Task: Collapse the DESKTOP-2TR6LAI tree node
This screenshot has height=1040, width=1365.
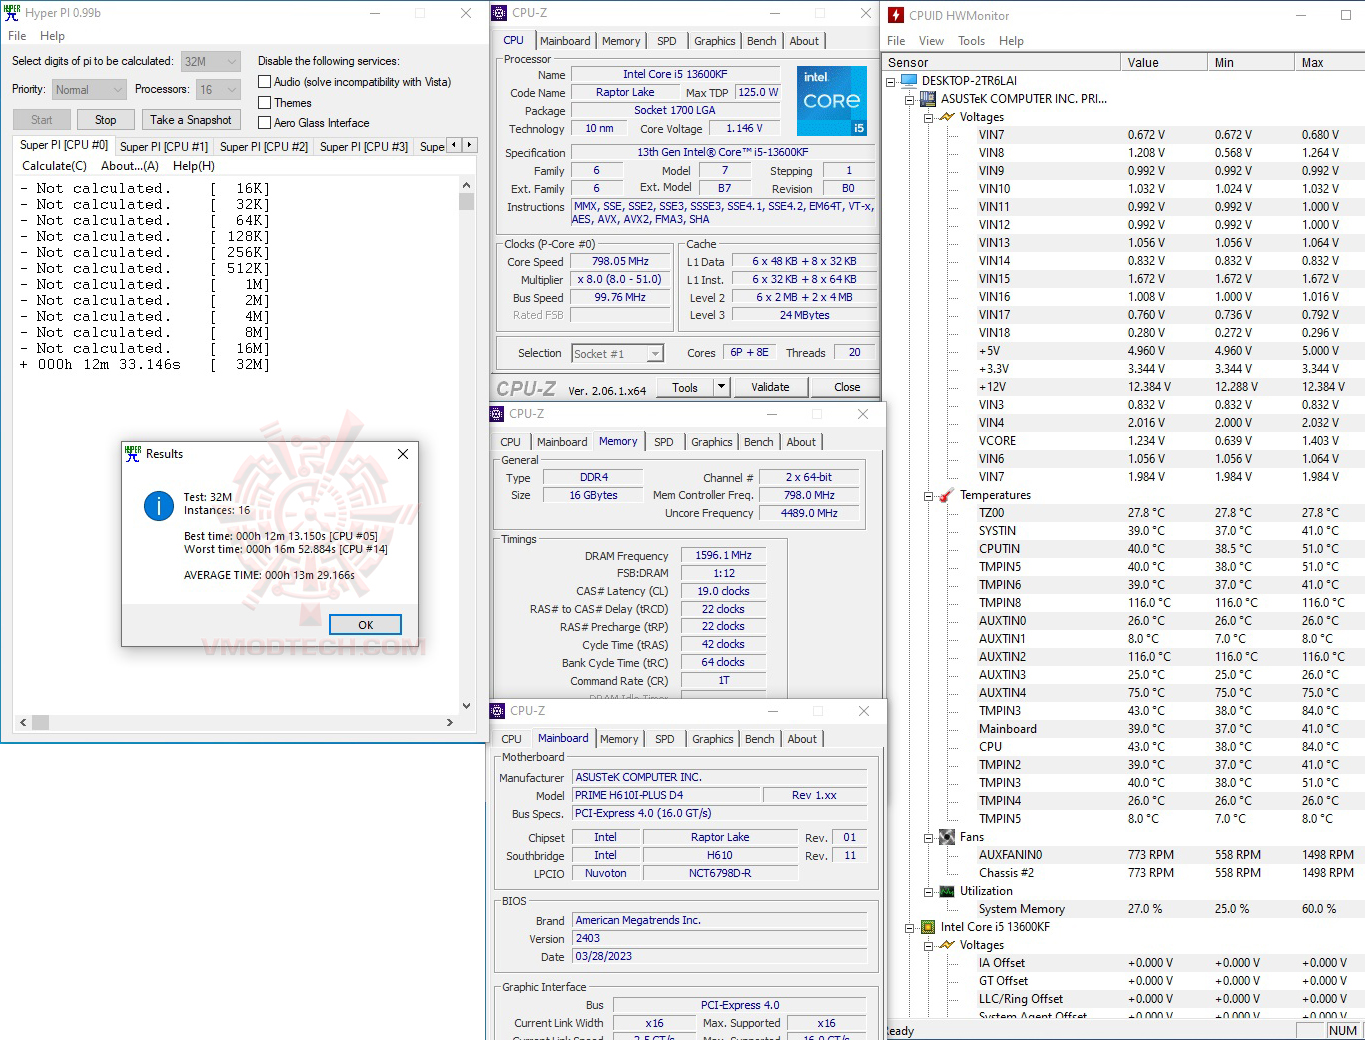Action: (x=890, y=81)
